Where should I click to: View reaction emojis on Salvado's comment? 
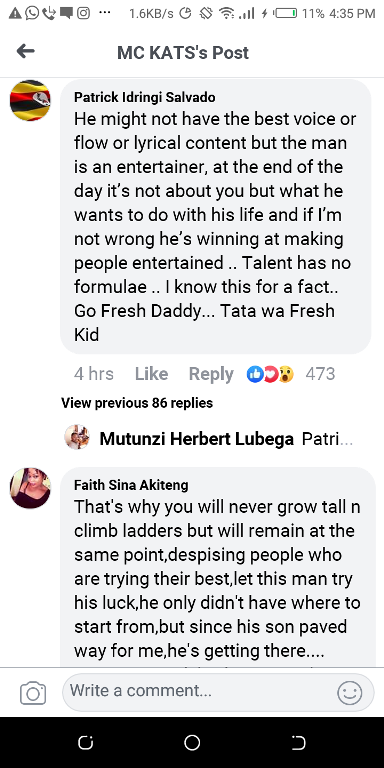[270, 374]
